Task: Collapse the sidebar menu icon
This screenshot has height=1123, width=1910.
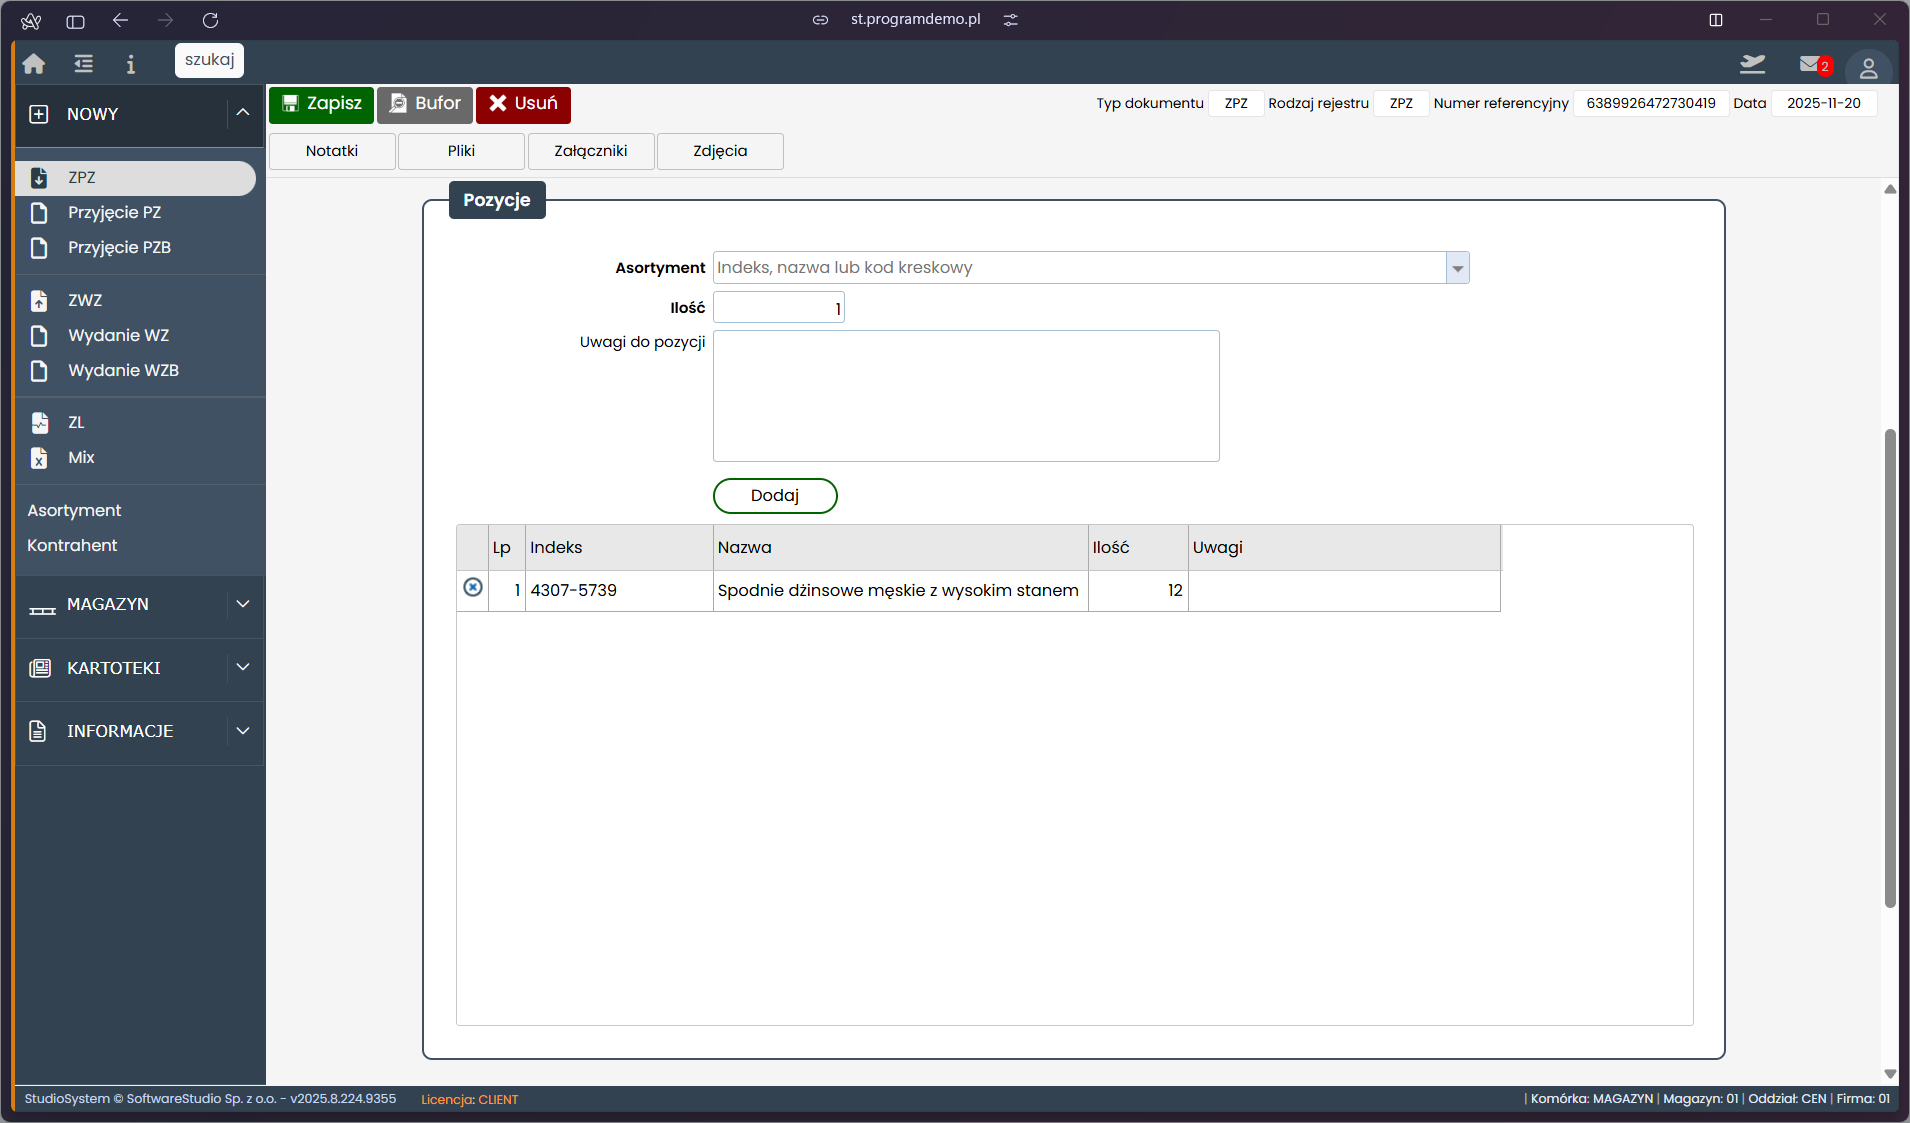Action: [x=83, y=64]
